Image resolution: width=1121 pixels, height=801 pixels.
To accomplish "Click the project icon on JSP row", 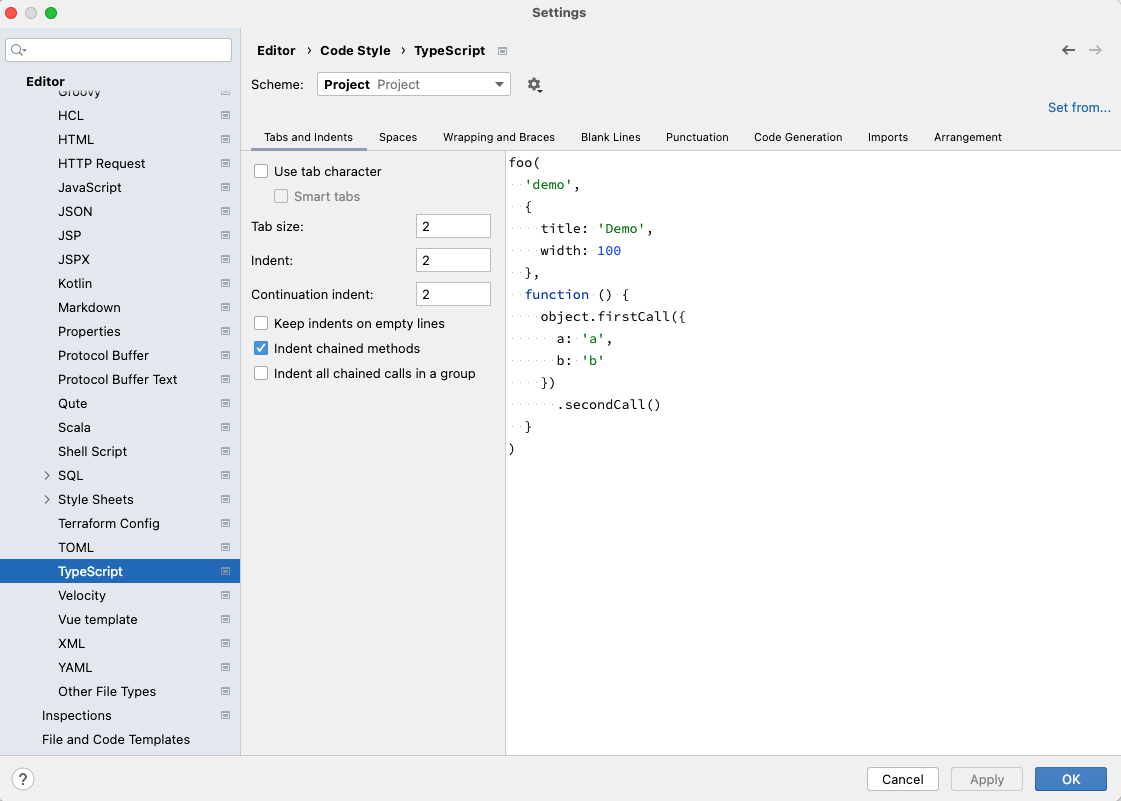I will point(225,235).
